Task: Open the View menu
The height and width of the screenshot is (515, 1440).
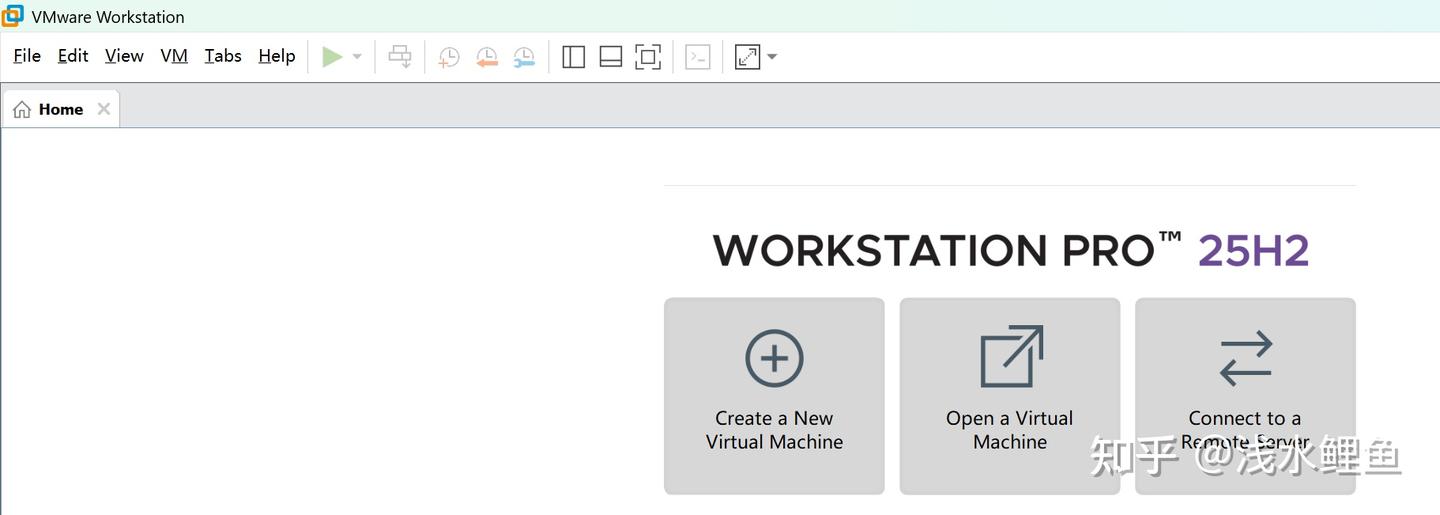Action: (124, 56)
